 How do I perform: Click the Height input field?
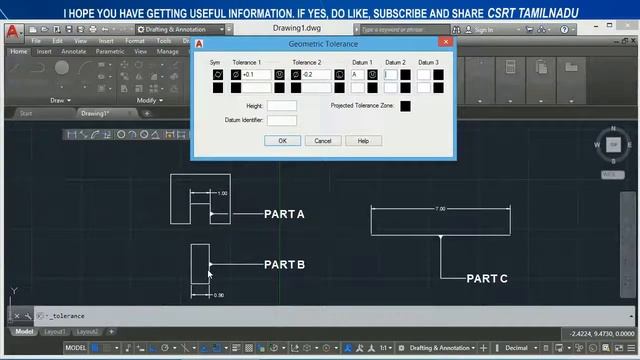pos(282,106)
